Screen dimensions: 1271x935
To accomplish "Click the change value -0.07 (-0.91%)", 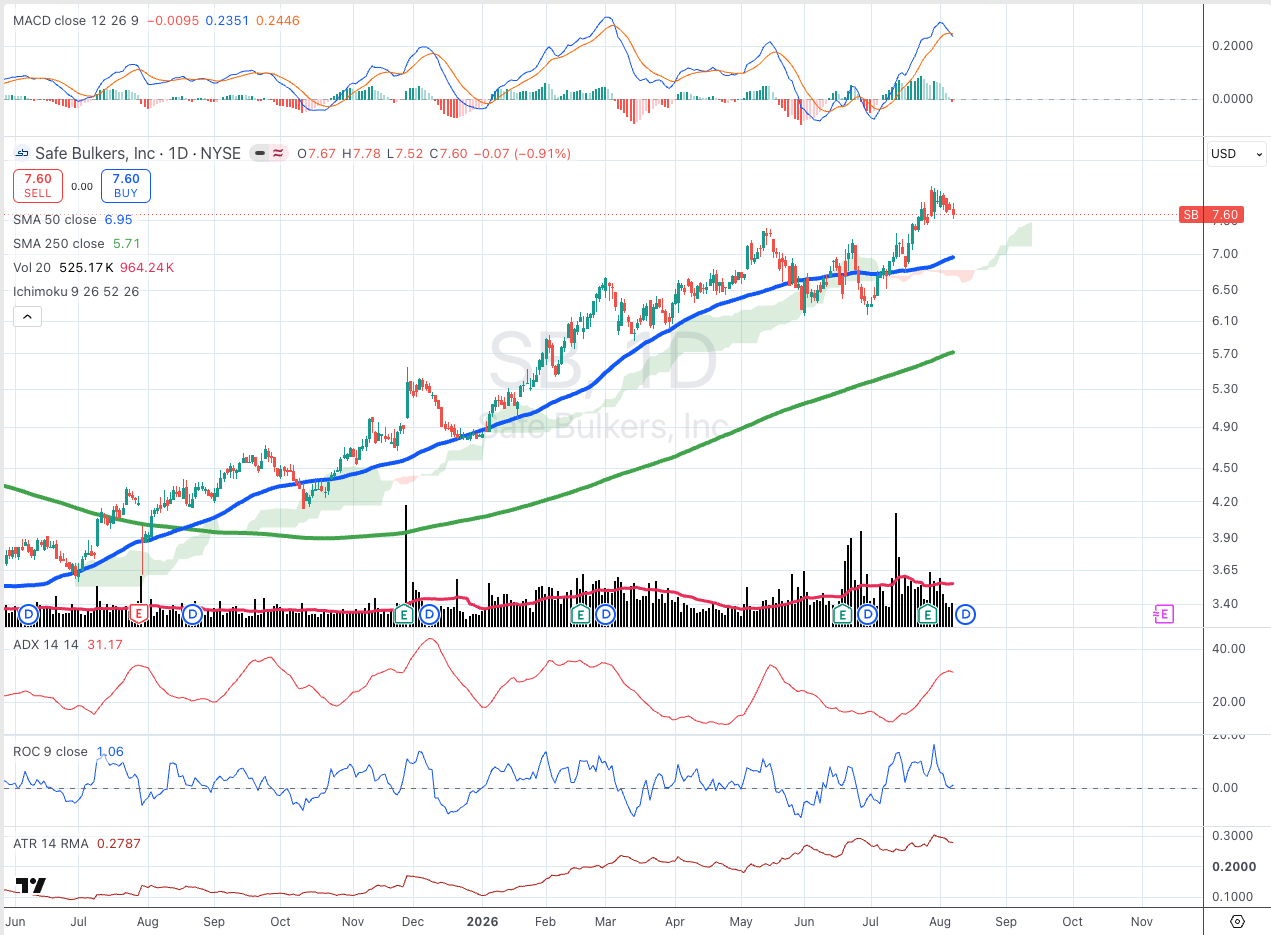I will click(521, 153).
